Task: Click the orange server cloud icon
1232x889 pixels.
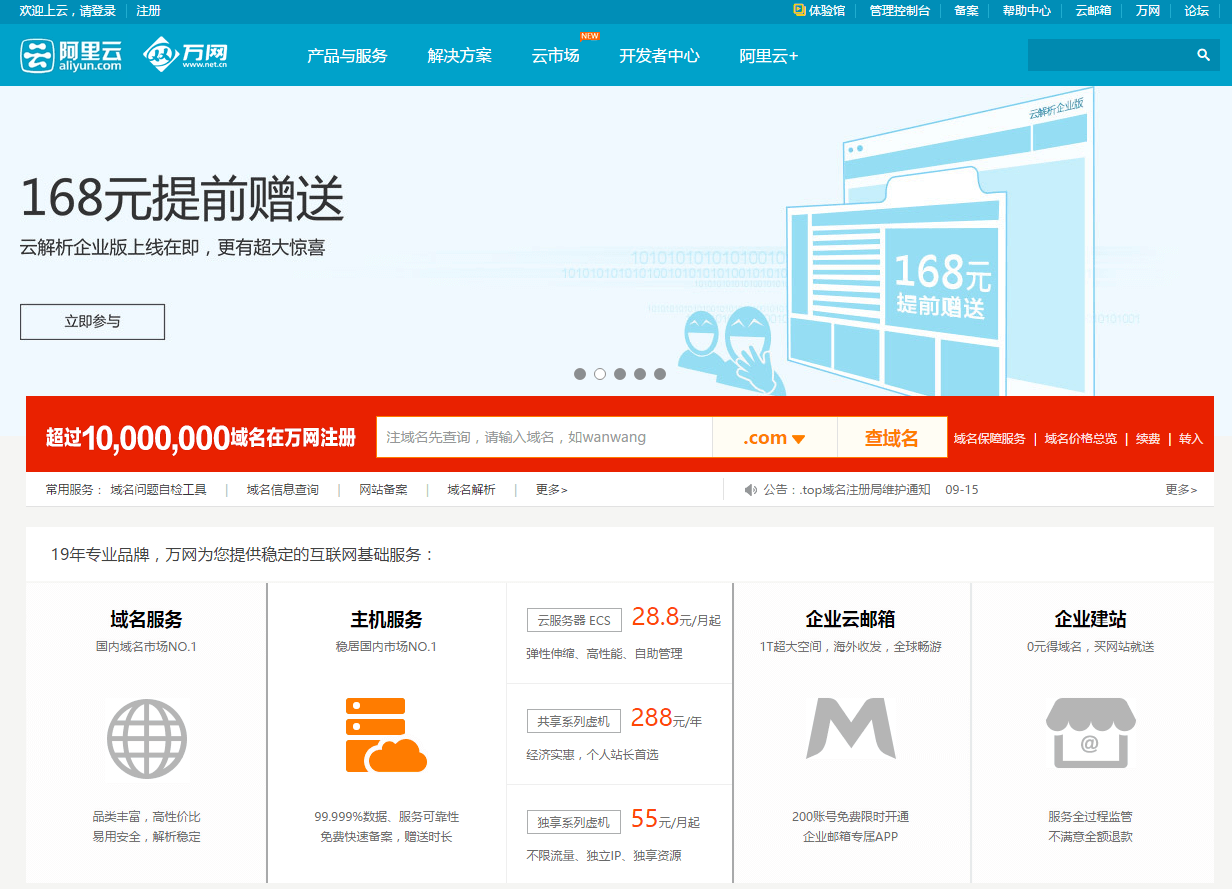Action: pyautogui.click(x=387, y=735)
